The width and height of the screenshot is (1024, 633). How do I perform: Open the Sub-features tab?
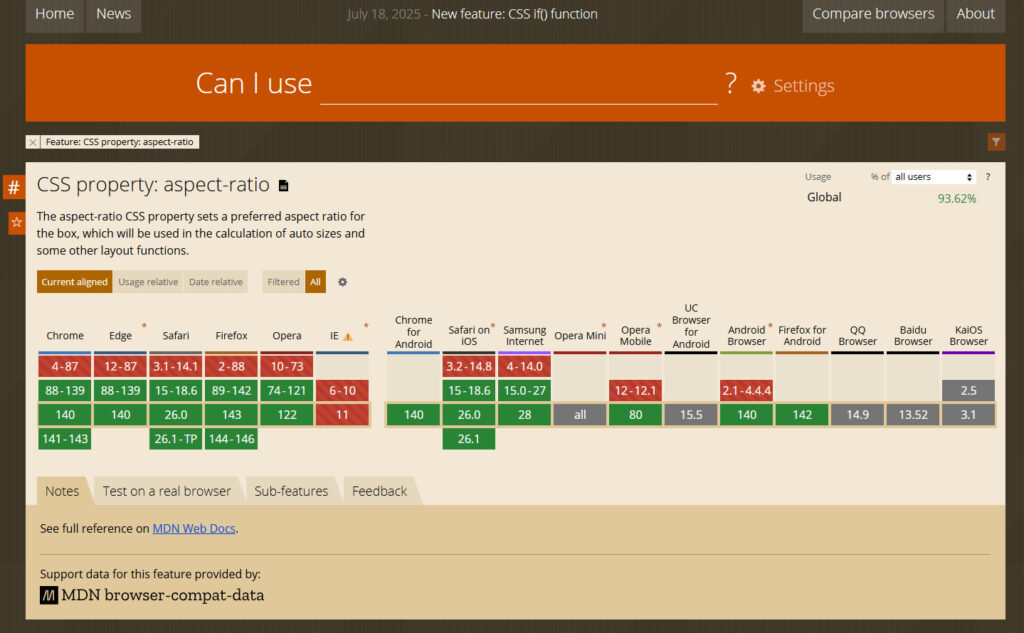[291, 491]
